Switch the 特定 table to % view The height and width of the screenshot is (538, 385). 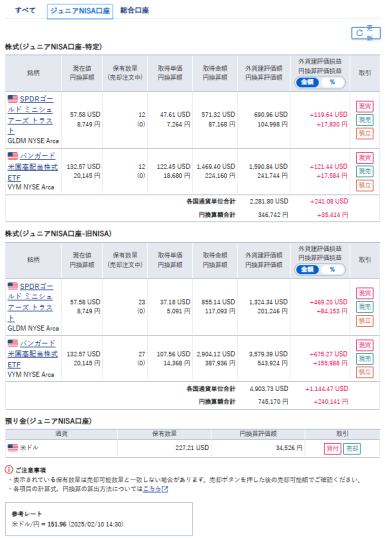[332, 82]
